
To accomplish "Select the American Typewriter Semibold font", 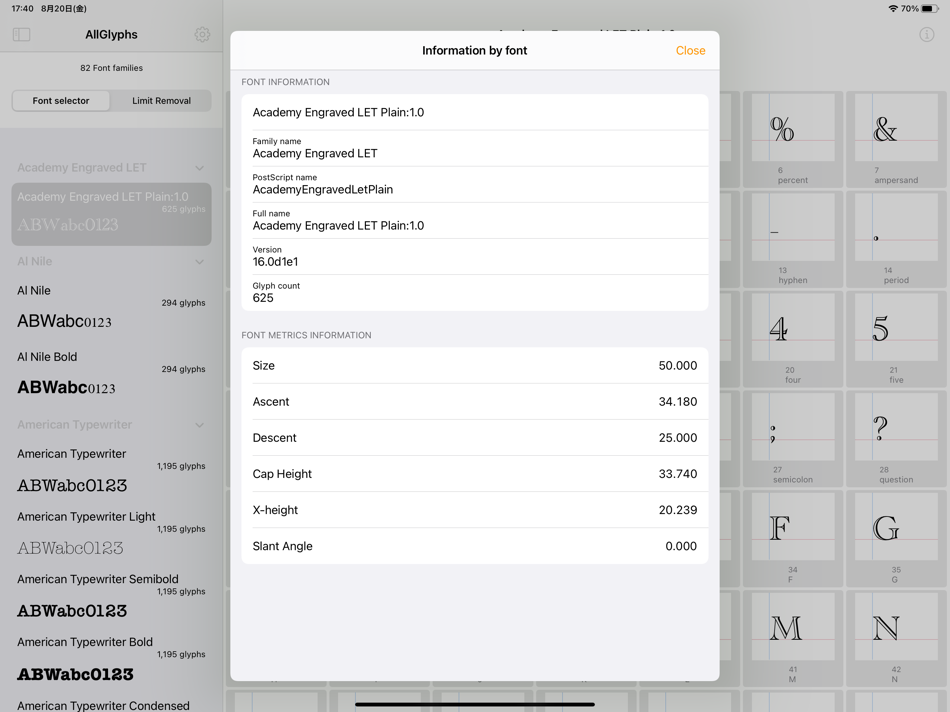I will tap(111, 596).
